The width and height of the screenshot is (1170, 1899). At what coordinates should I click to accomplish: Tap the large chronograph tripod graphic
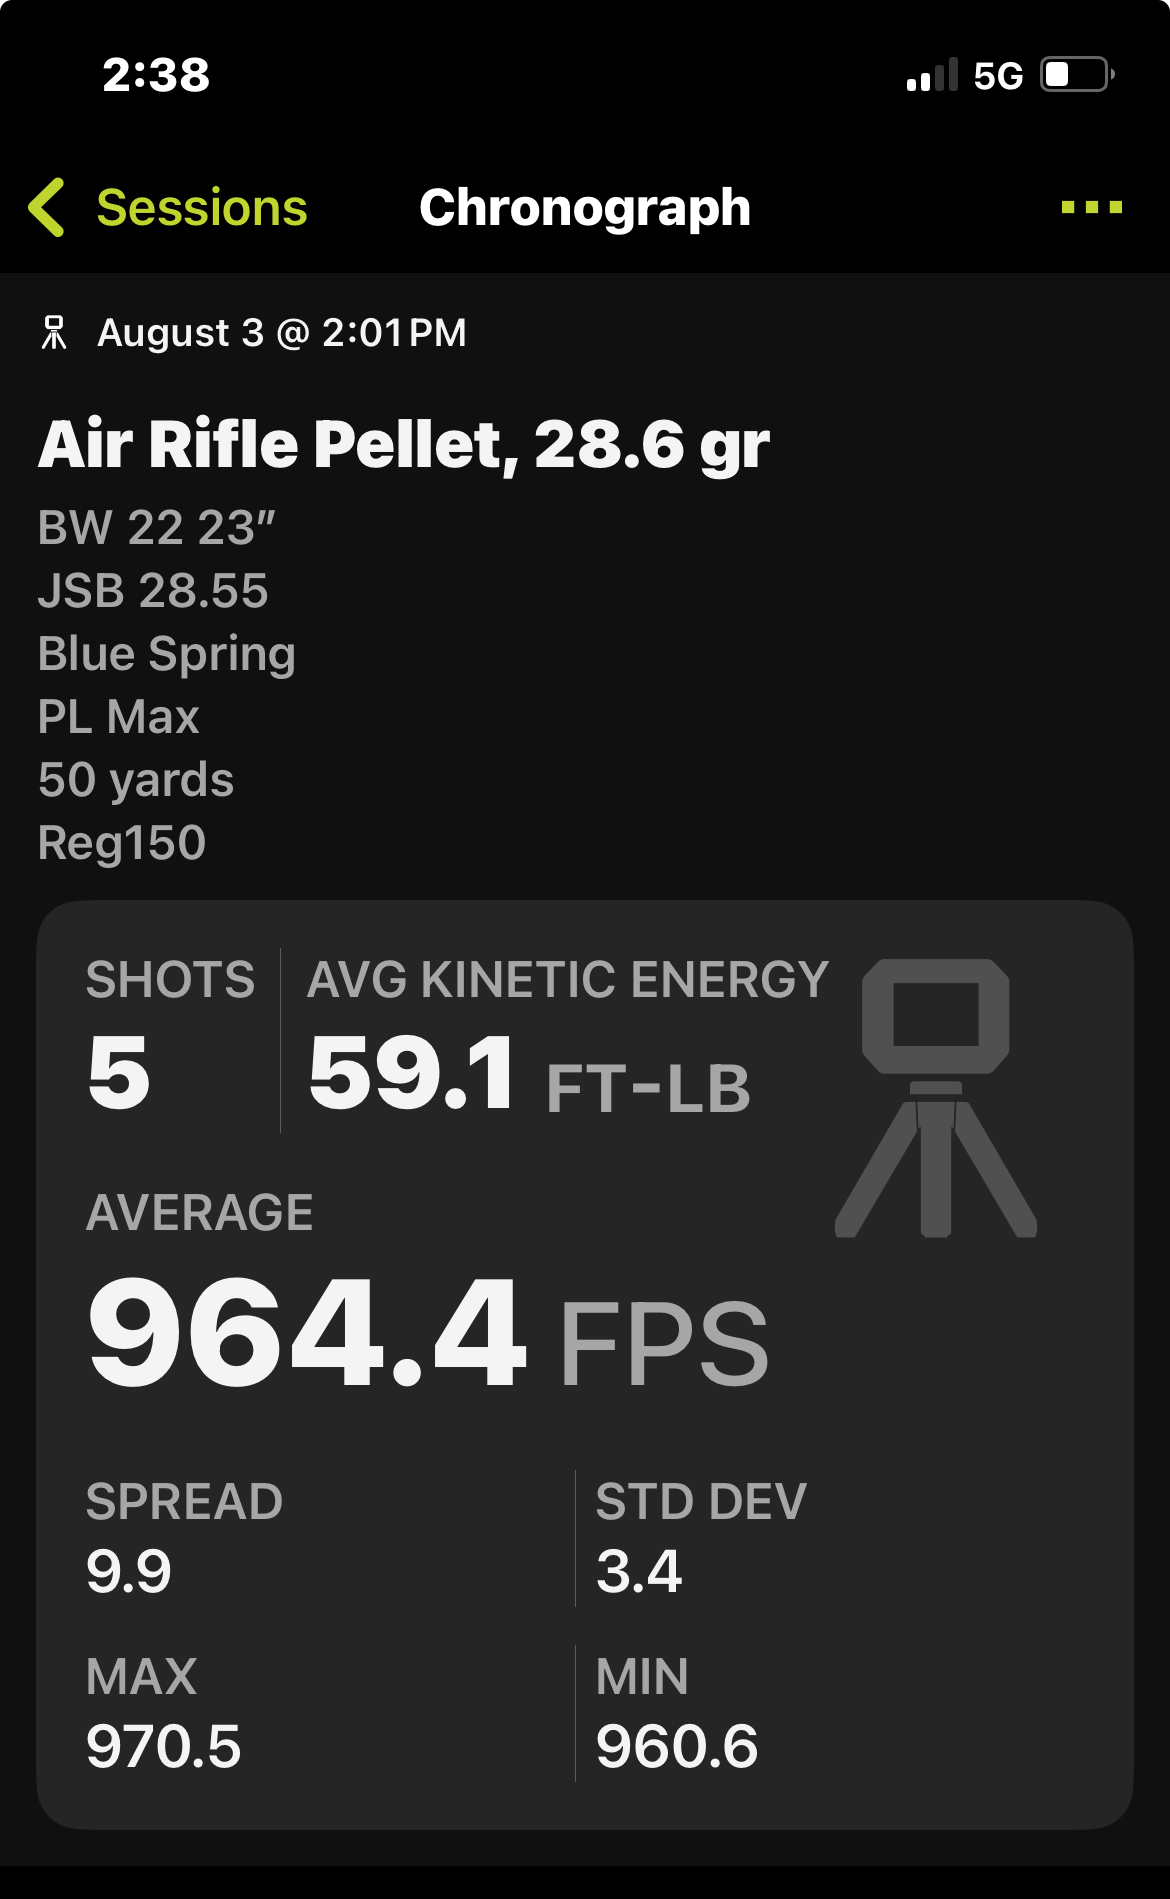pos(936,1098)
